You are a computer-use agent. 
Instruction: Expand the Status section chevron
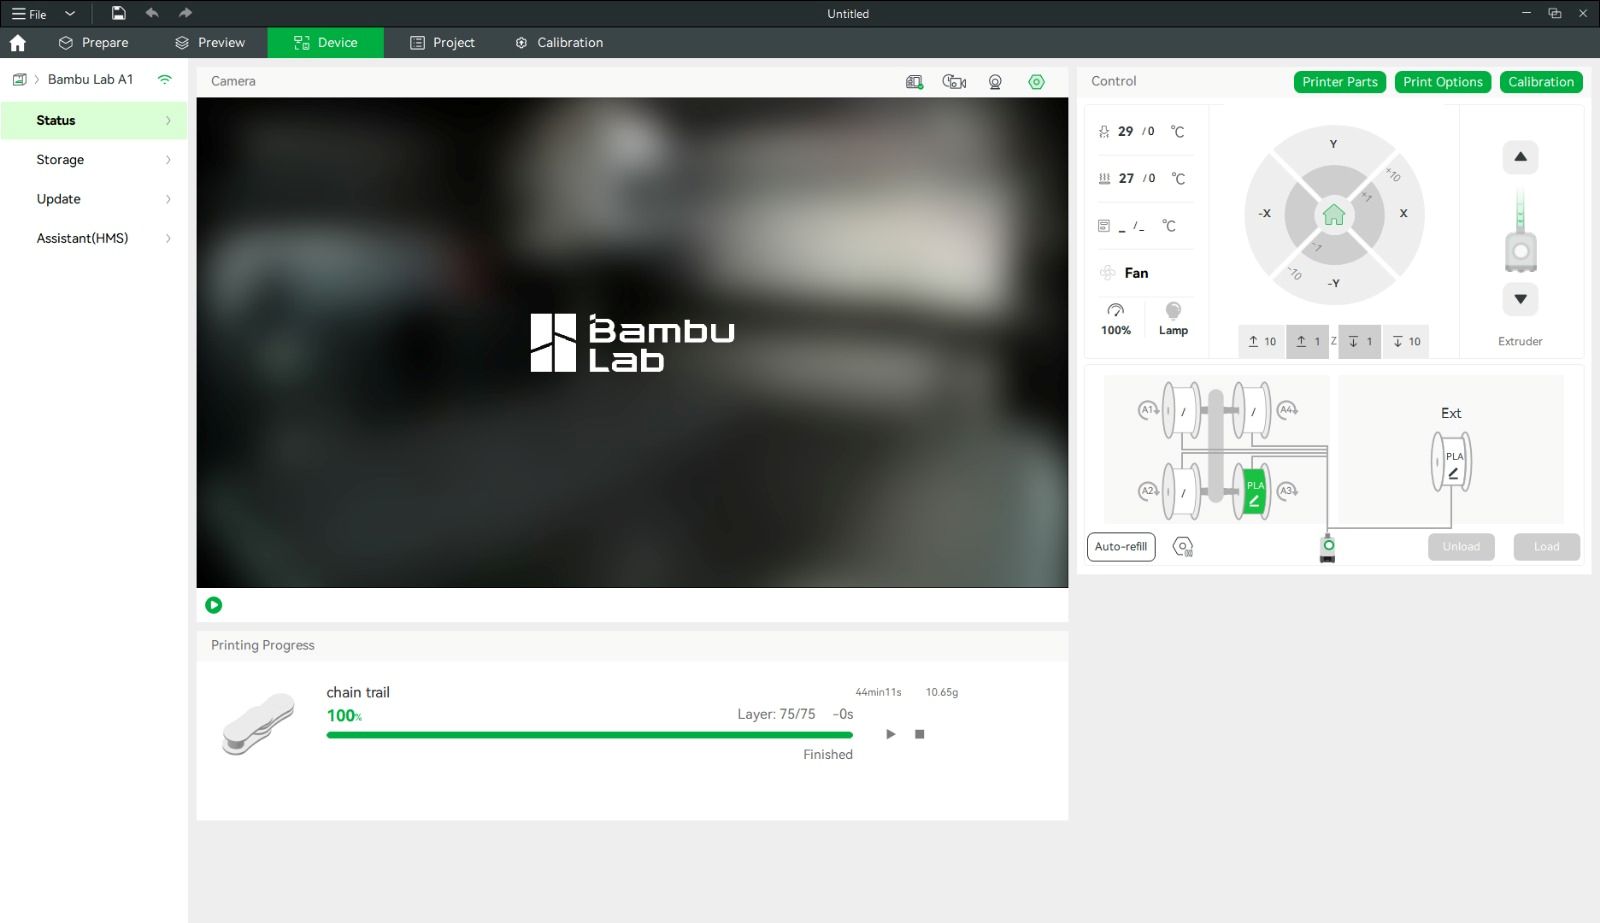(x=168, y=121)
